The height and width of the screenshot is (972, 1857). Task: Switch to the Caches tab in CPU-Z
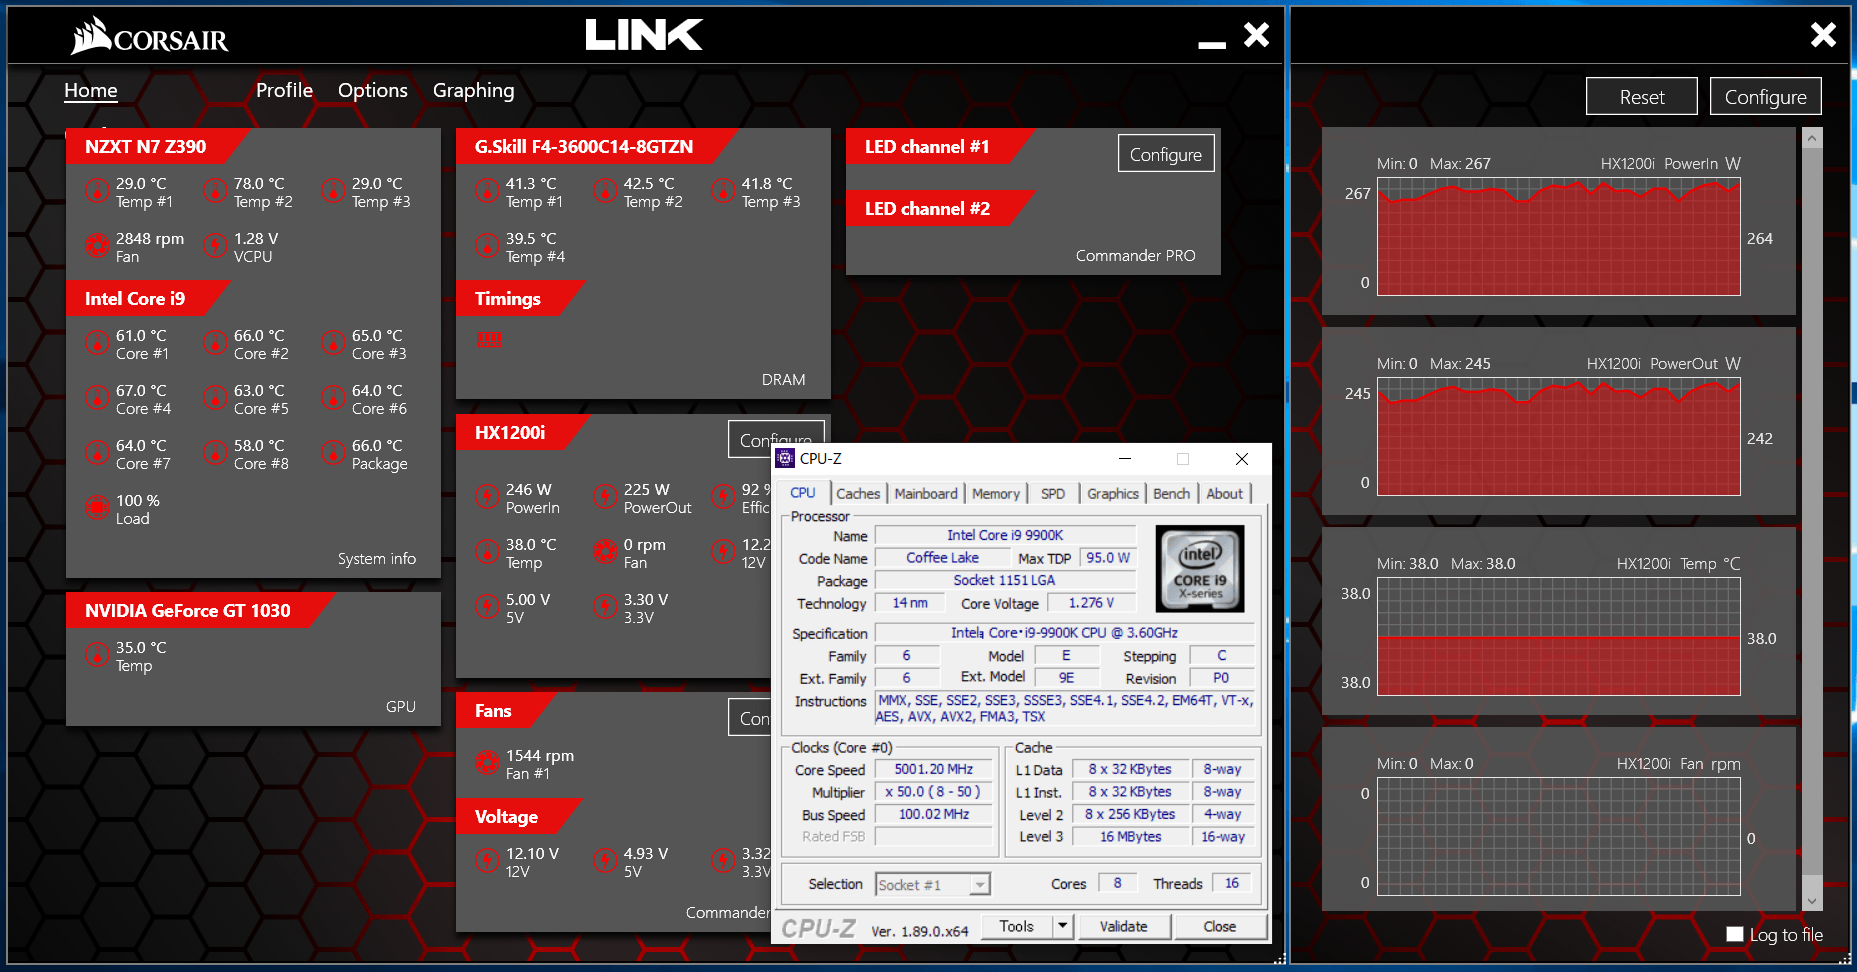858,493
